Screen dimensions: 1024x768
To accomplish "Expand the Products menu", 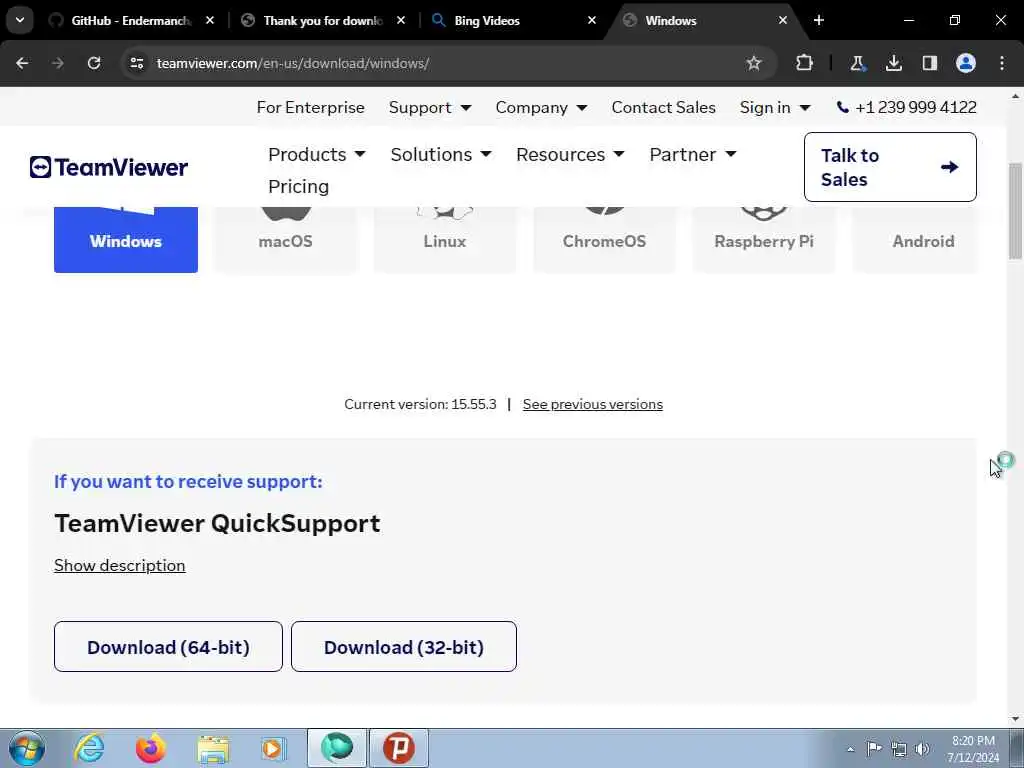I will (x=317, y=155).
